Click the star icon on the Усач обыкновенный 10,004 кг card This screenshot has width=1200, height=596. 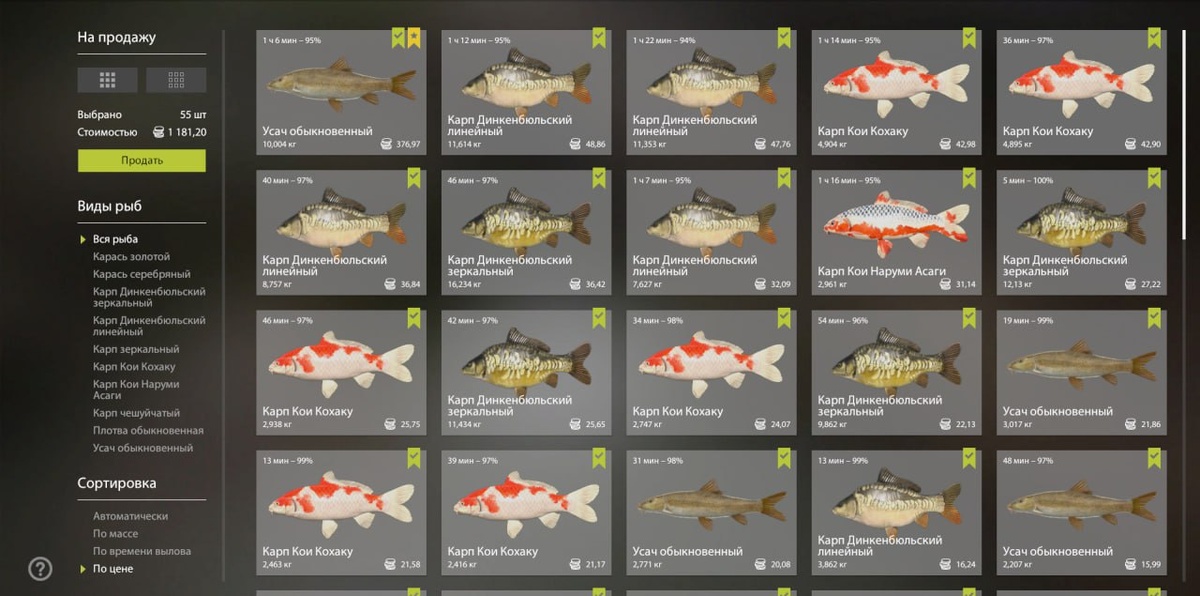click(x=414, y=39)
